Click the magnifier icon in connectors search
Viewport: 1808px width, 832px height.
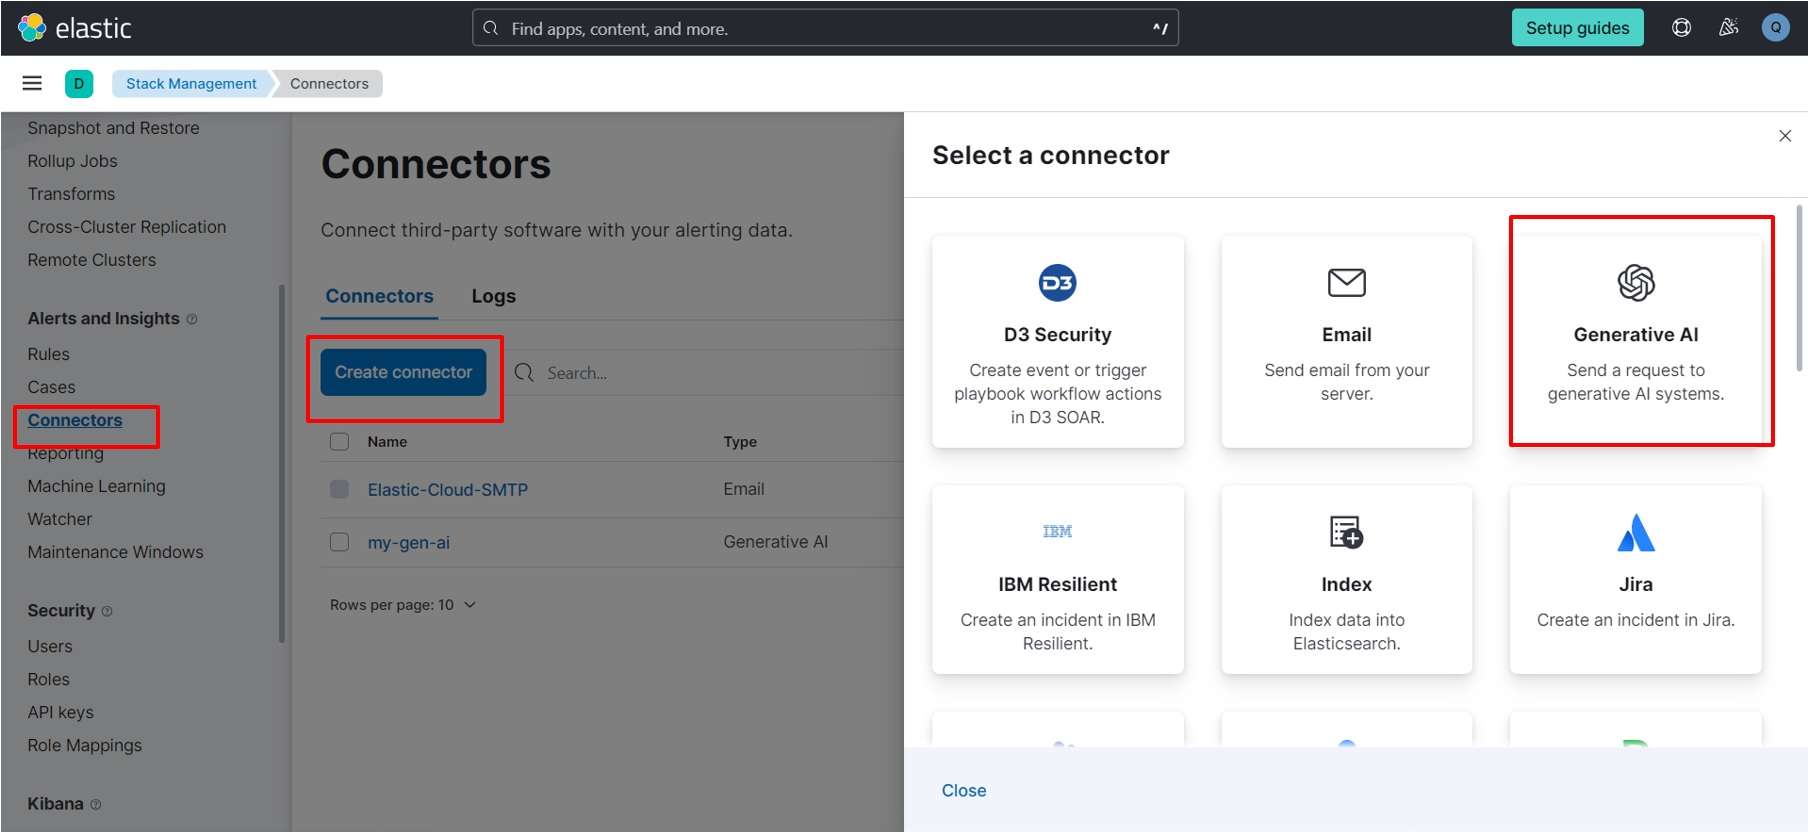pos(524,373)
